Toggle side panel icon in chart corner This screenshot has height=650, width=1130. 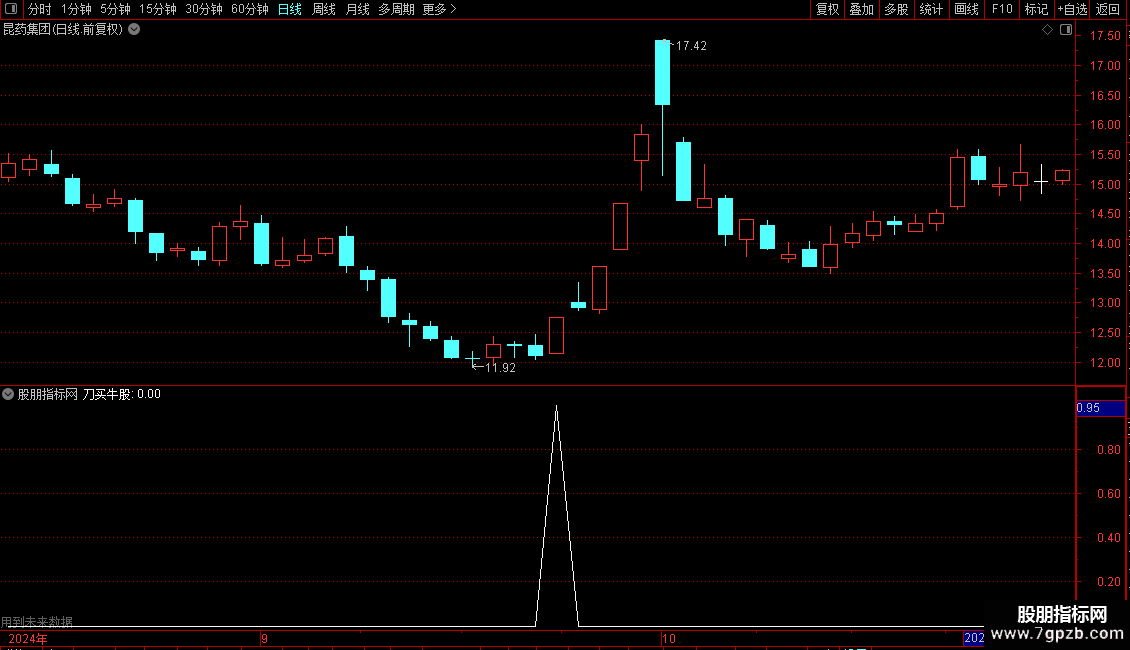1066,30
